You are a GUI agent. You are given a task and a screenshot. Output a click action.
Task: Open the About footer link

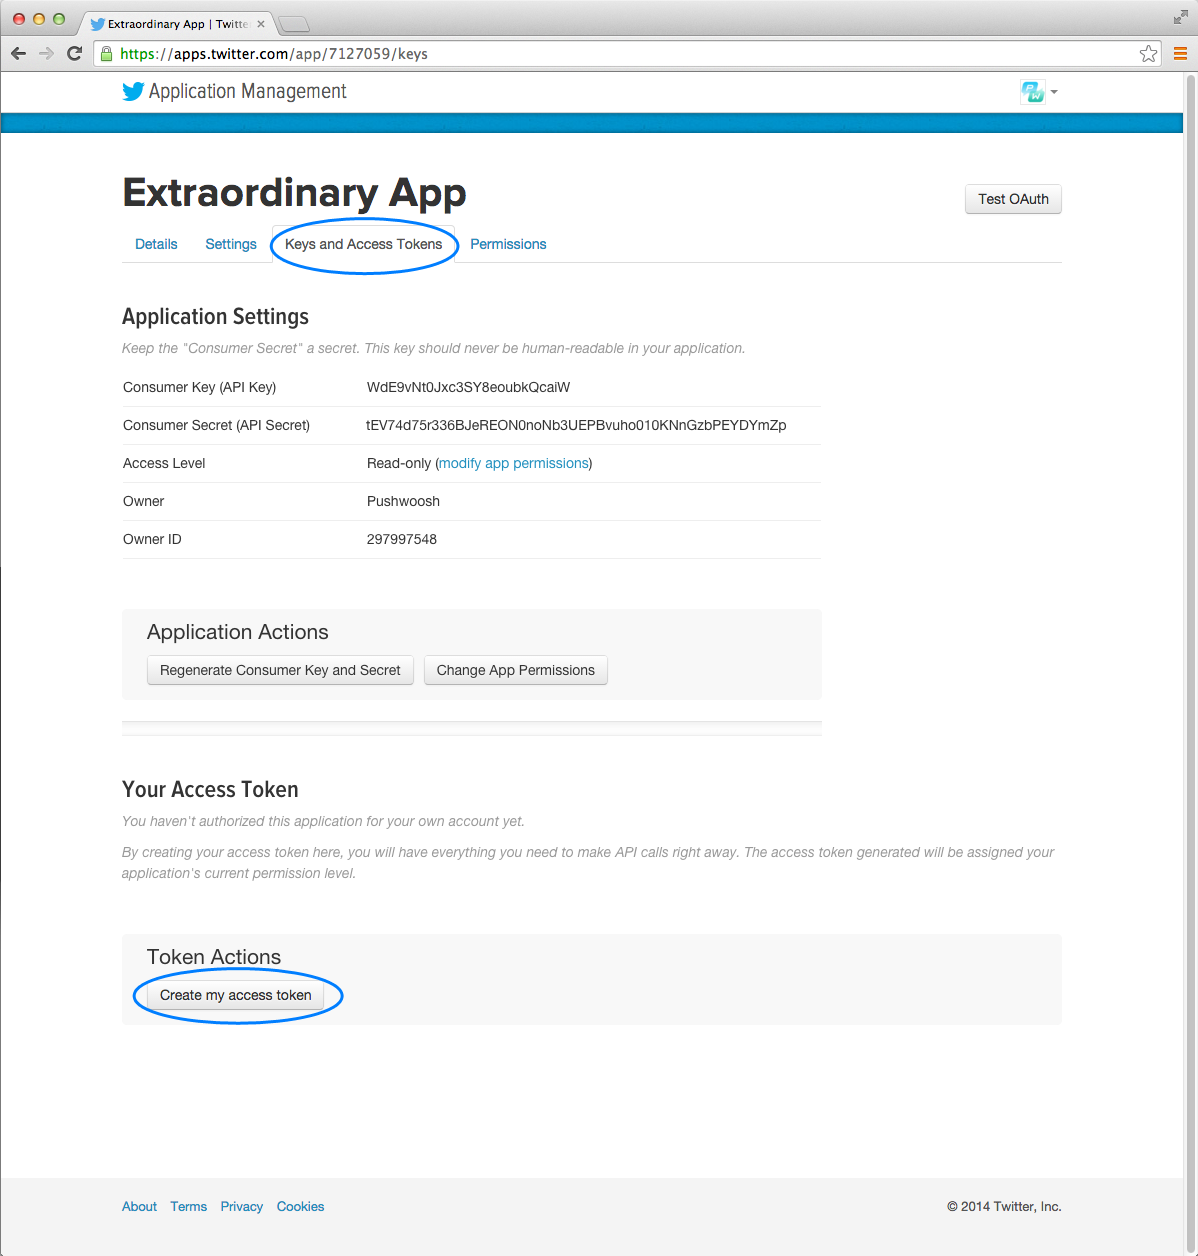pos(139,1207)
